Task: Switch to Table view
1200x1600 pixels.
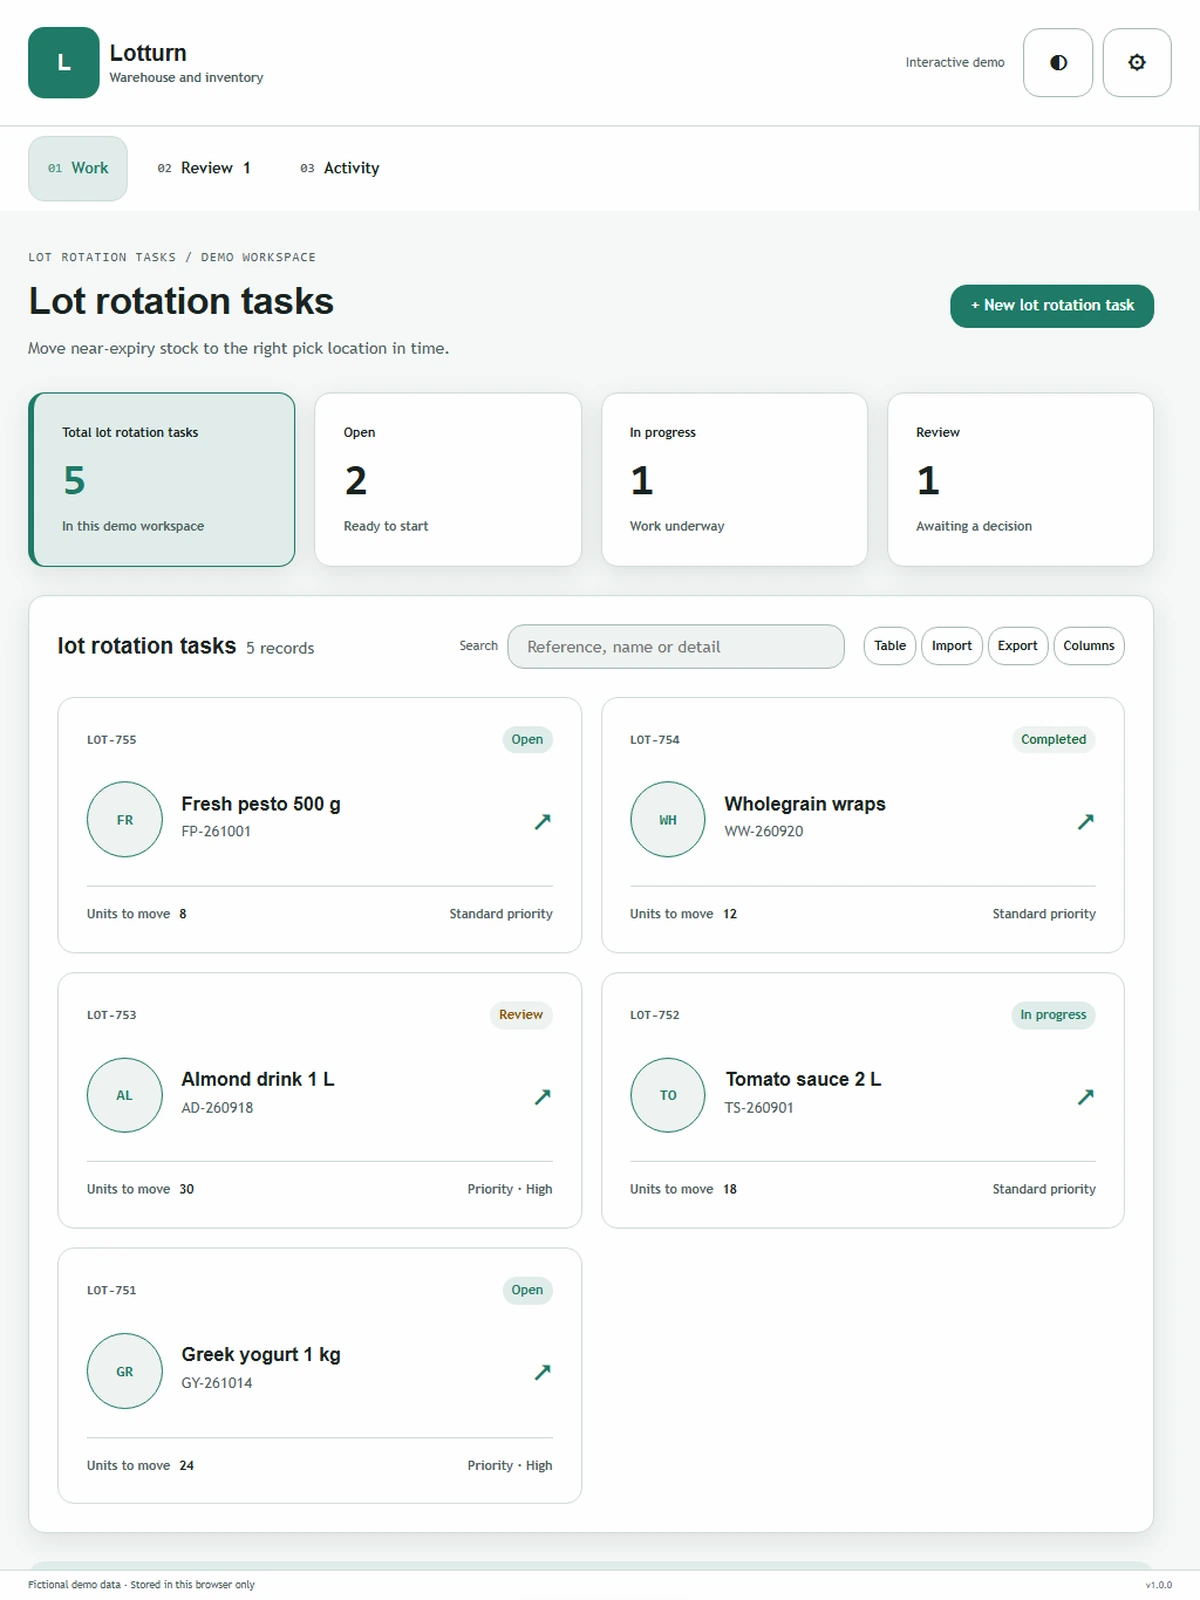Action: (x=890, y=646)
